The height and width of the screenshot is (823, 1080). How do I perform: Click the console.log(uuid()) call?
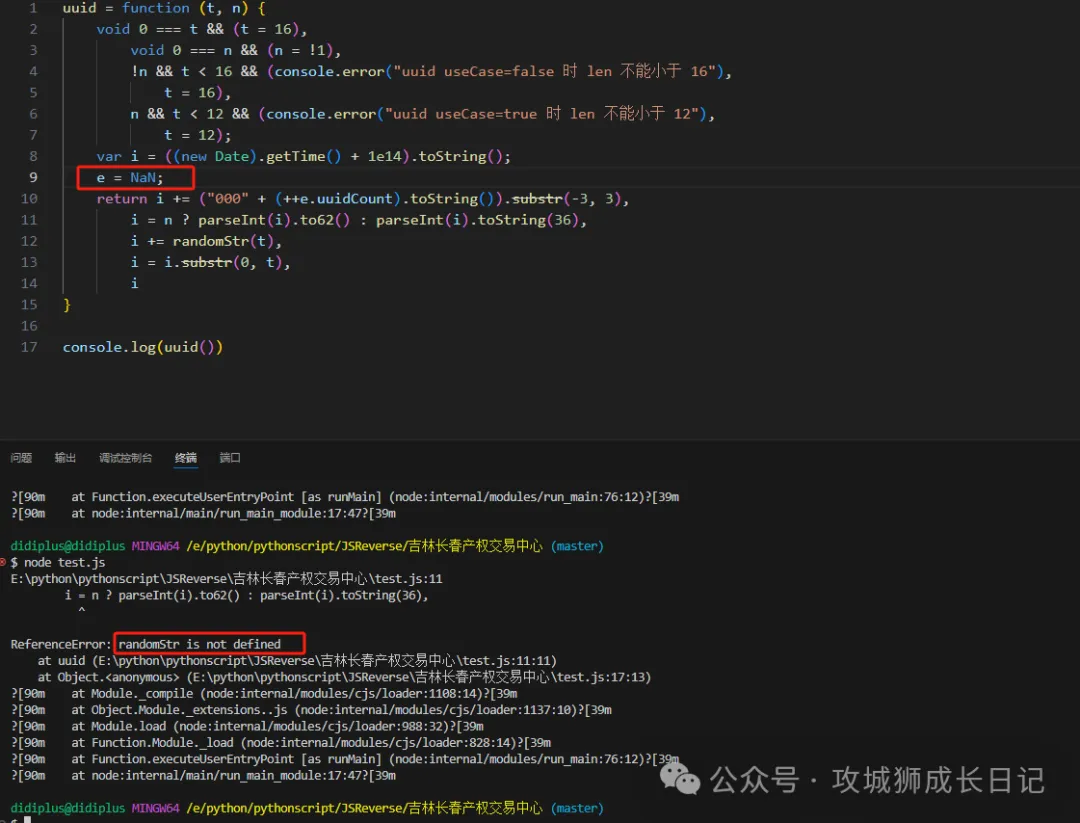click(x=142, y=347)
